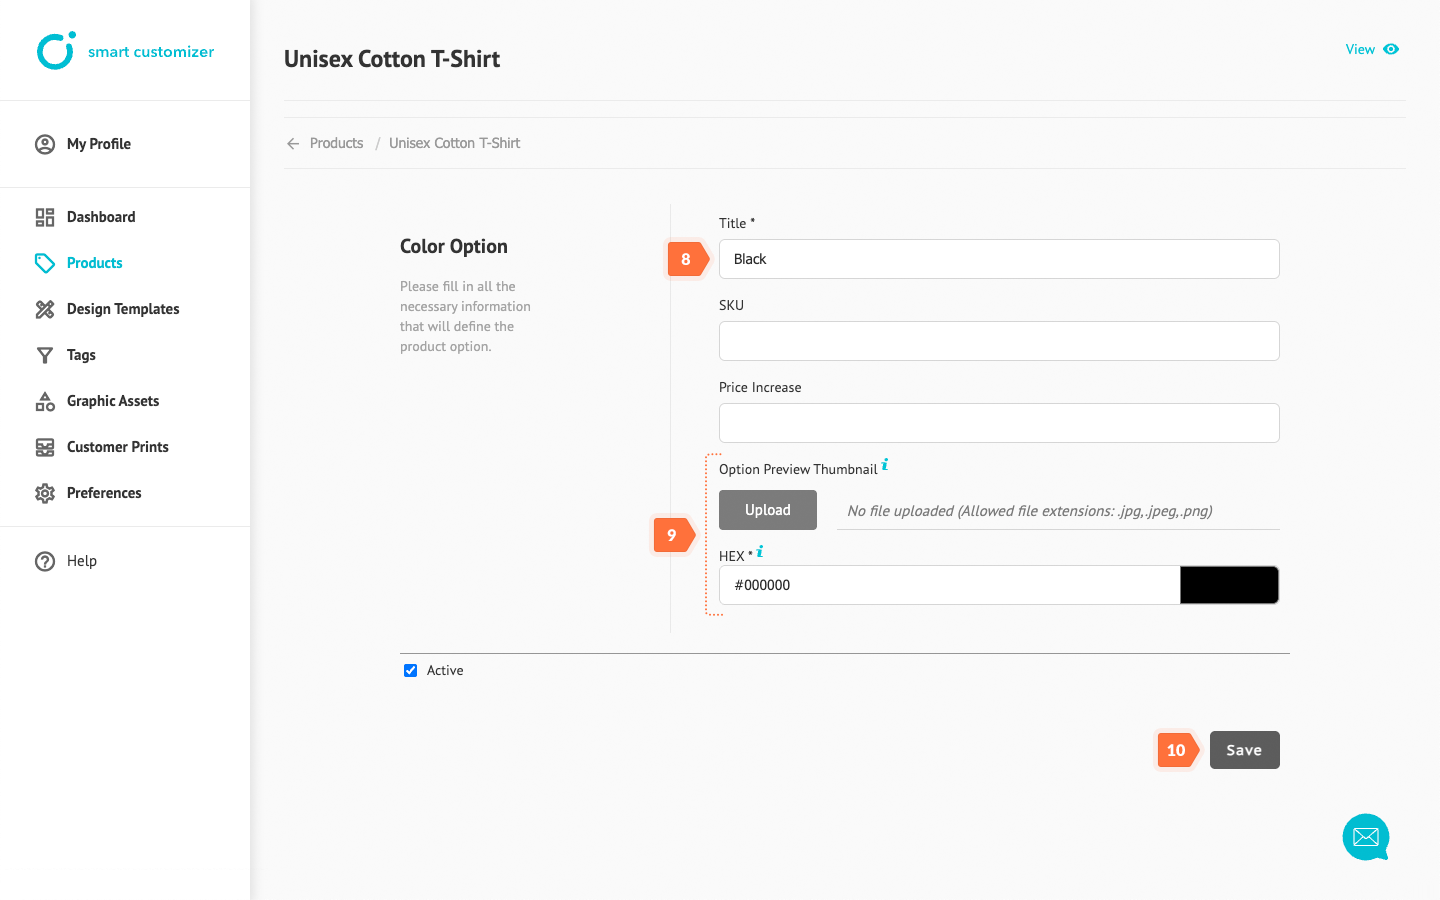This screenshot has width=1440, height=900.
Task: Click the Dashboard grid icon
Action: pyautogui.click(x=45, y=217)
